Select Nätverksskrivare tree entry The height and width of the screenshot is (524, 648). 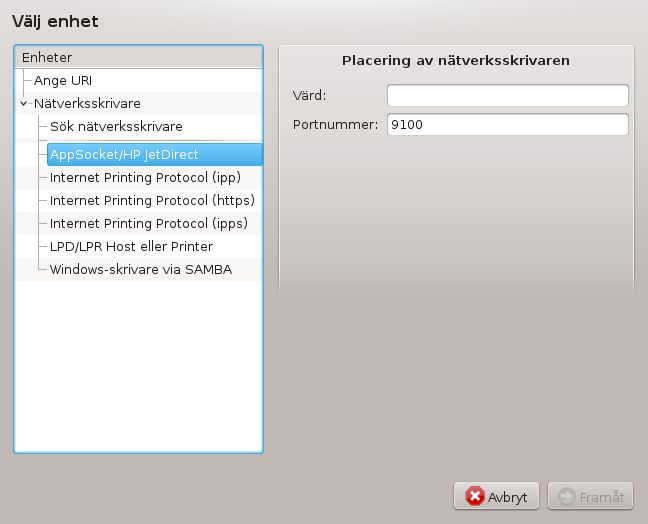click(87, 103)
